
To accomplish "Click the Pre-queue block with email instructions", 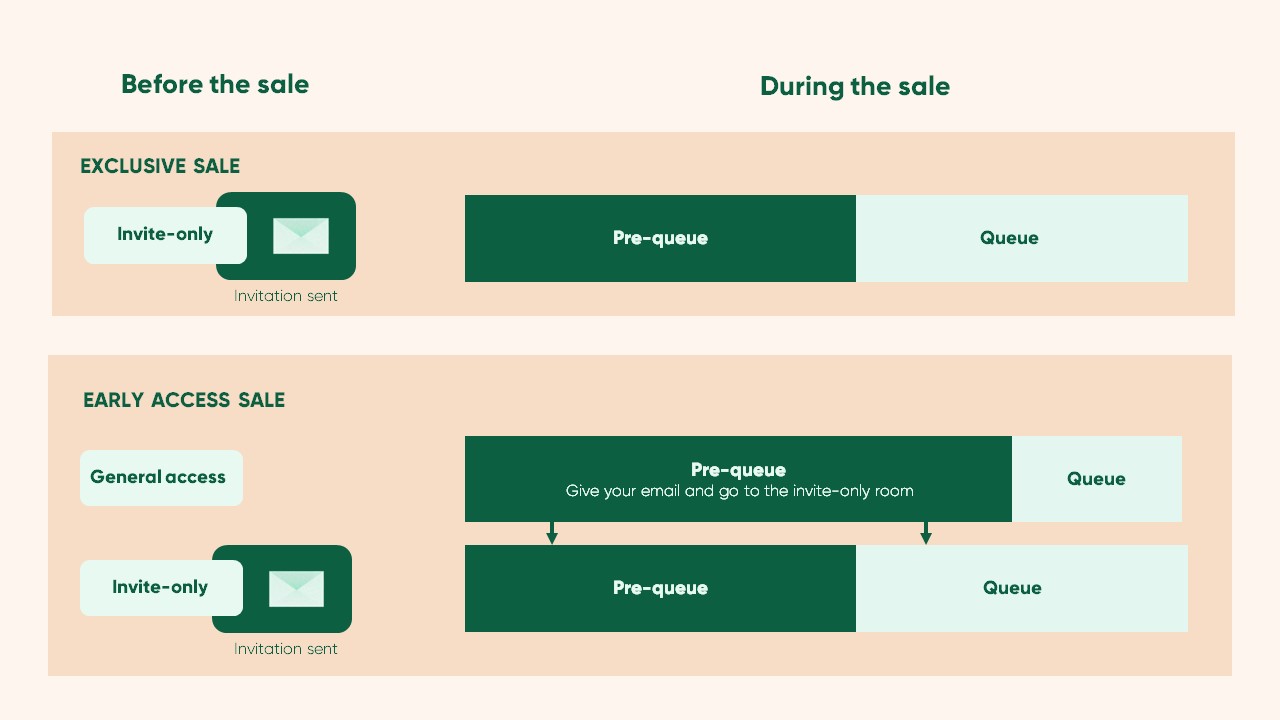I will (x=738, y=479).
